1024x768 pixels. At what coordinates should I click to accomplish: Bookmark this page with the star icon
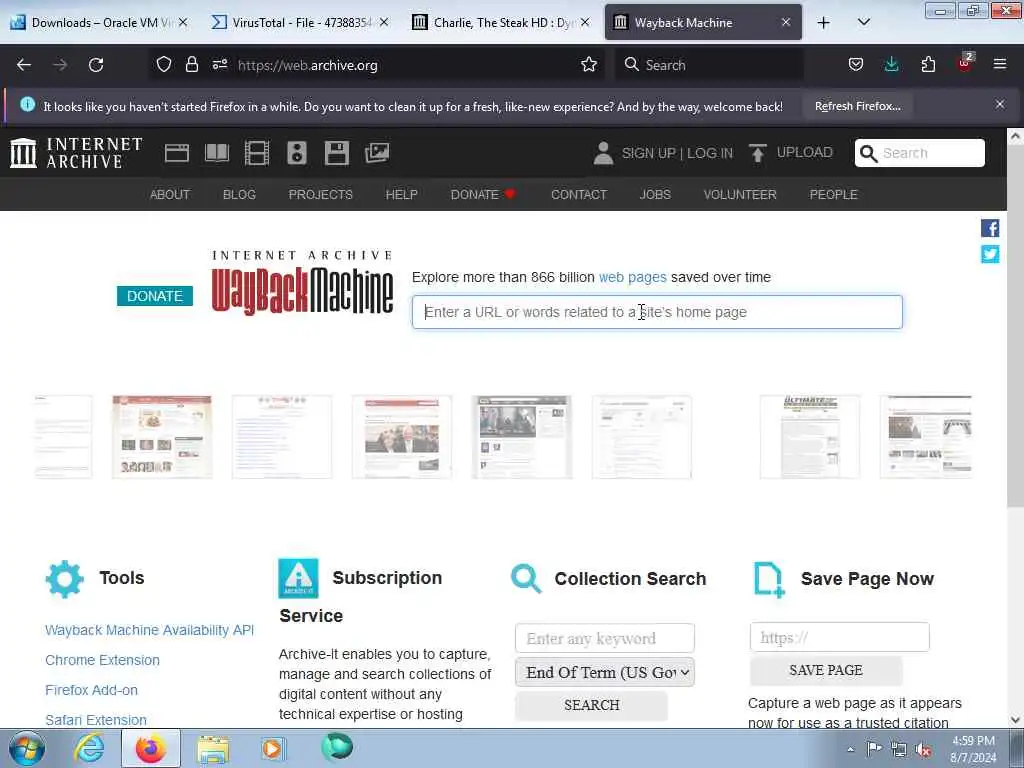(589, 65)
